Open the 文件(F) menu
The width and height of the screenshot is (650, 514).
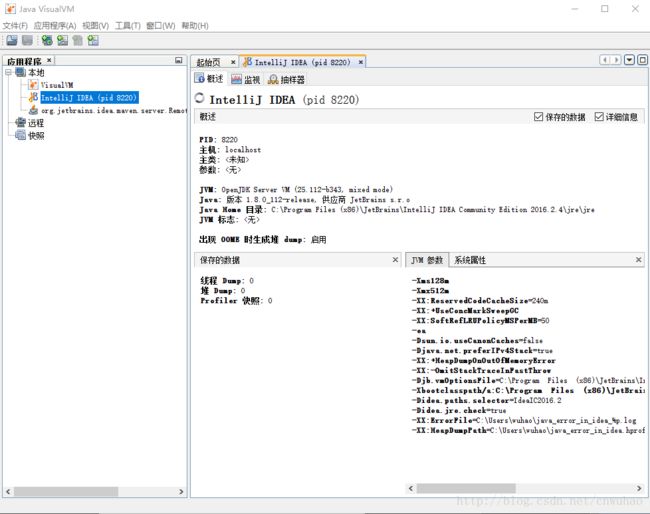tap(15, 26)
